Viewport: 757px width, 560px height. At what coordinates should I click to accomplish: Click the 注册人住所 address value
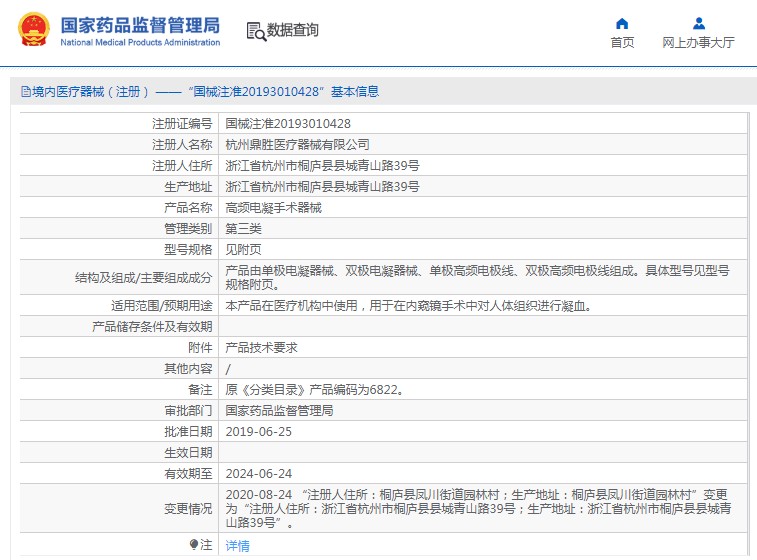click(322, 166)
